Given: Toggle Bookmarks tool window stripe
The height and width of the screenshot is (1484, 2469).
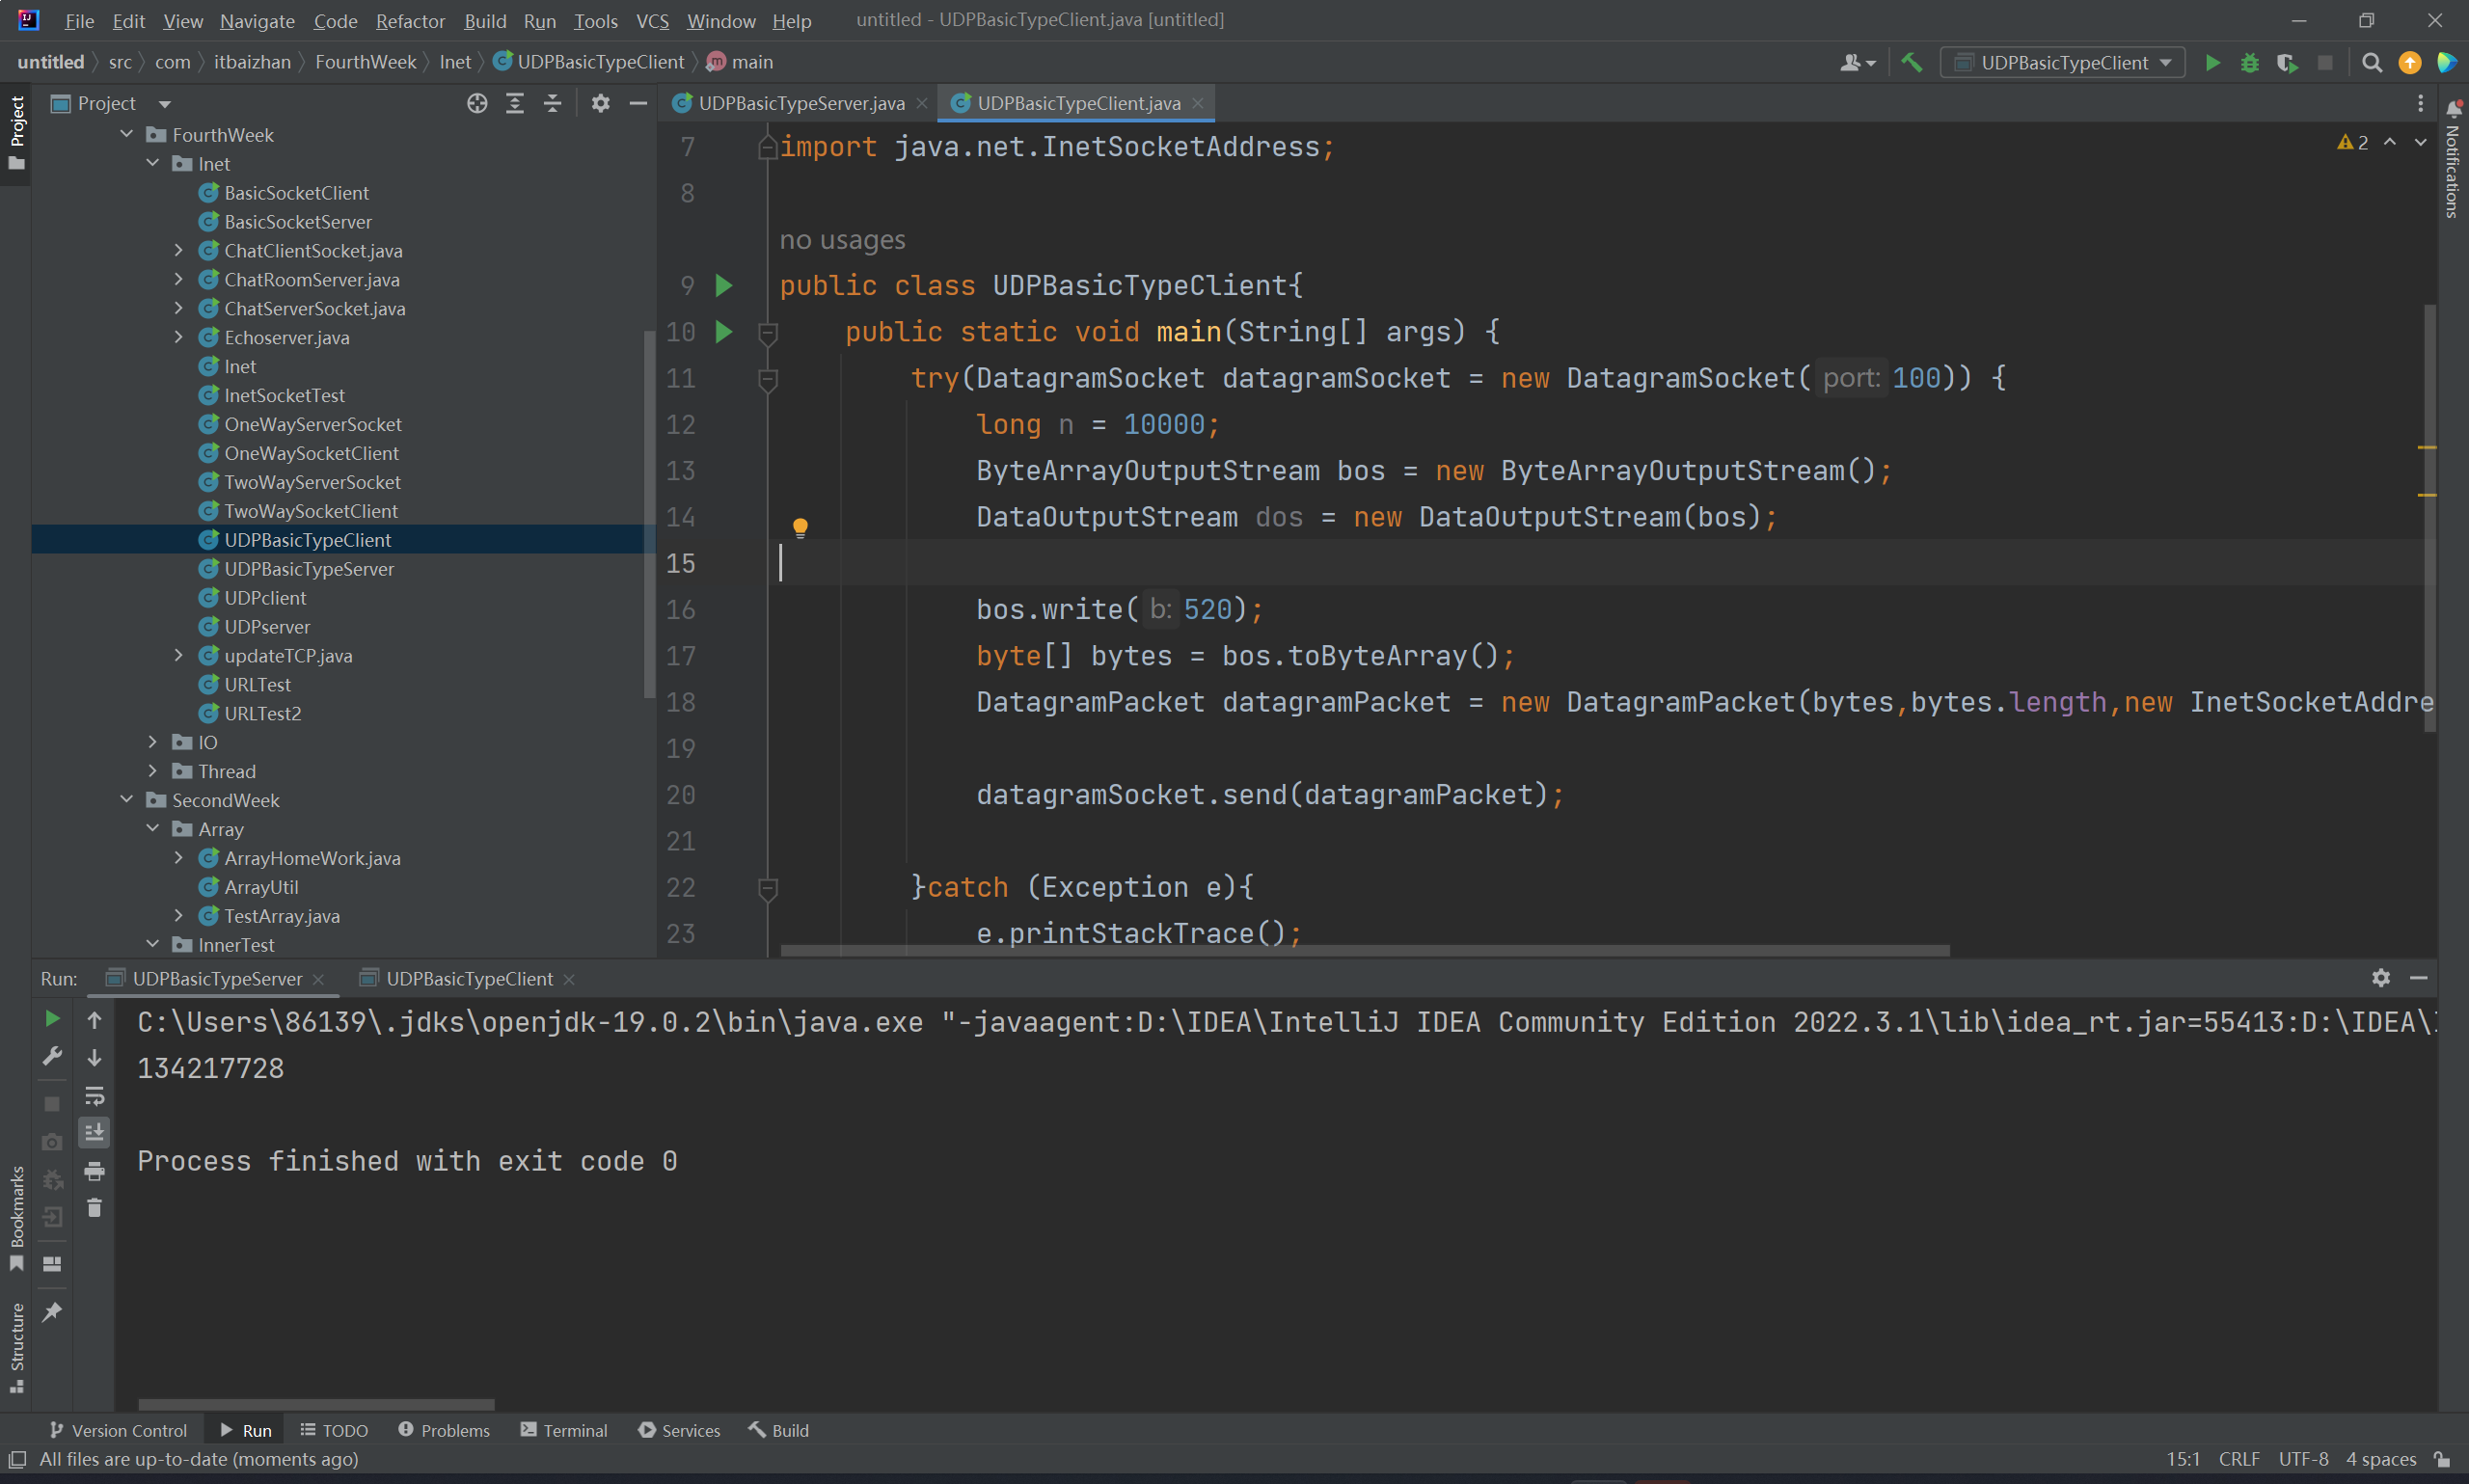Looking at the screenshot, I should point(16,1218).
